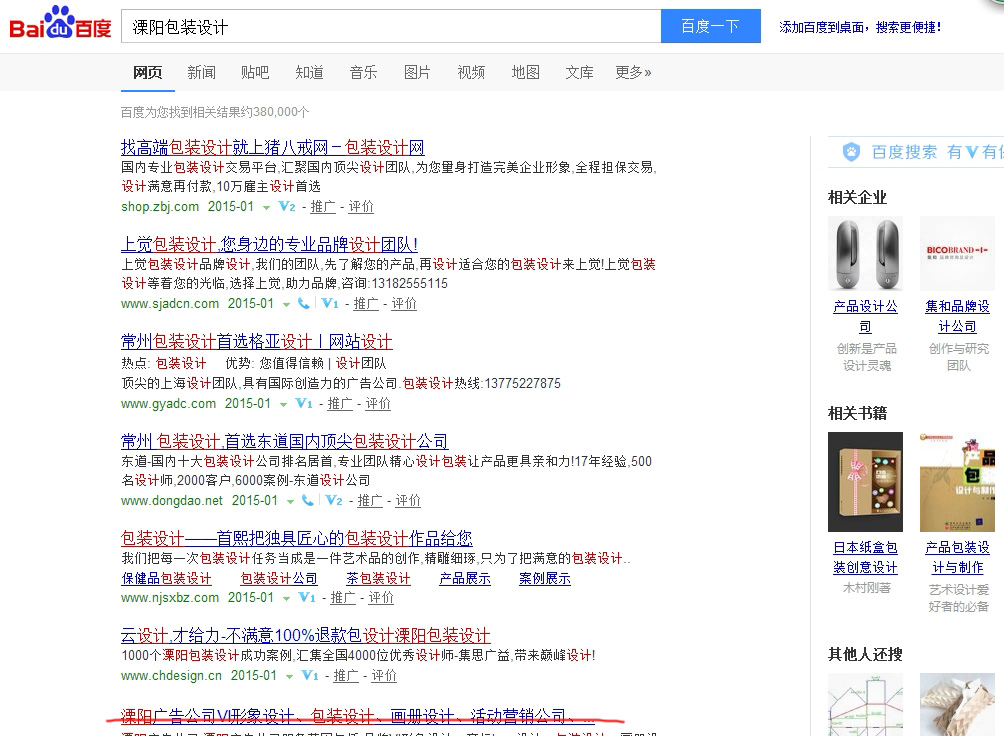Image resolution: width=1004 pixels, height=736 pixels.
Task: Open result 包装设计——首熙把独具匠心
Action: [x=296, y=538]
